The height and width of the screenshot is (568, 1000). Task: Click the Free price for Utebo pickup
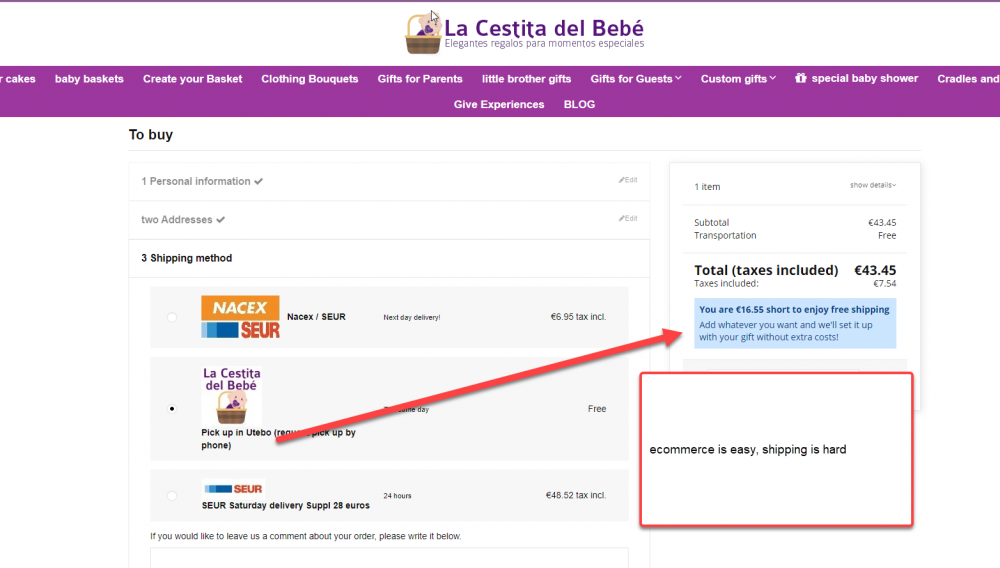point(597,409)
